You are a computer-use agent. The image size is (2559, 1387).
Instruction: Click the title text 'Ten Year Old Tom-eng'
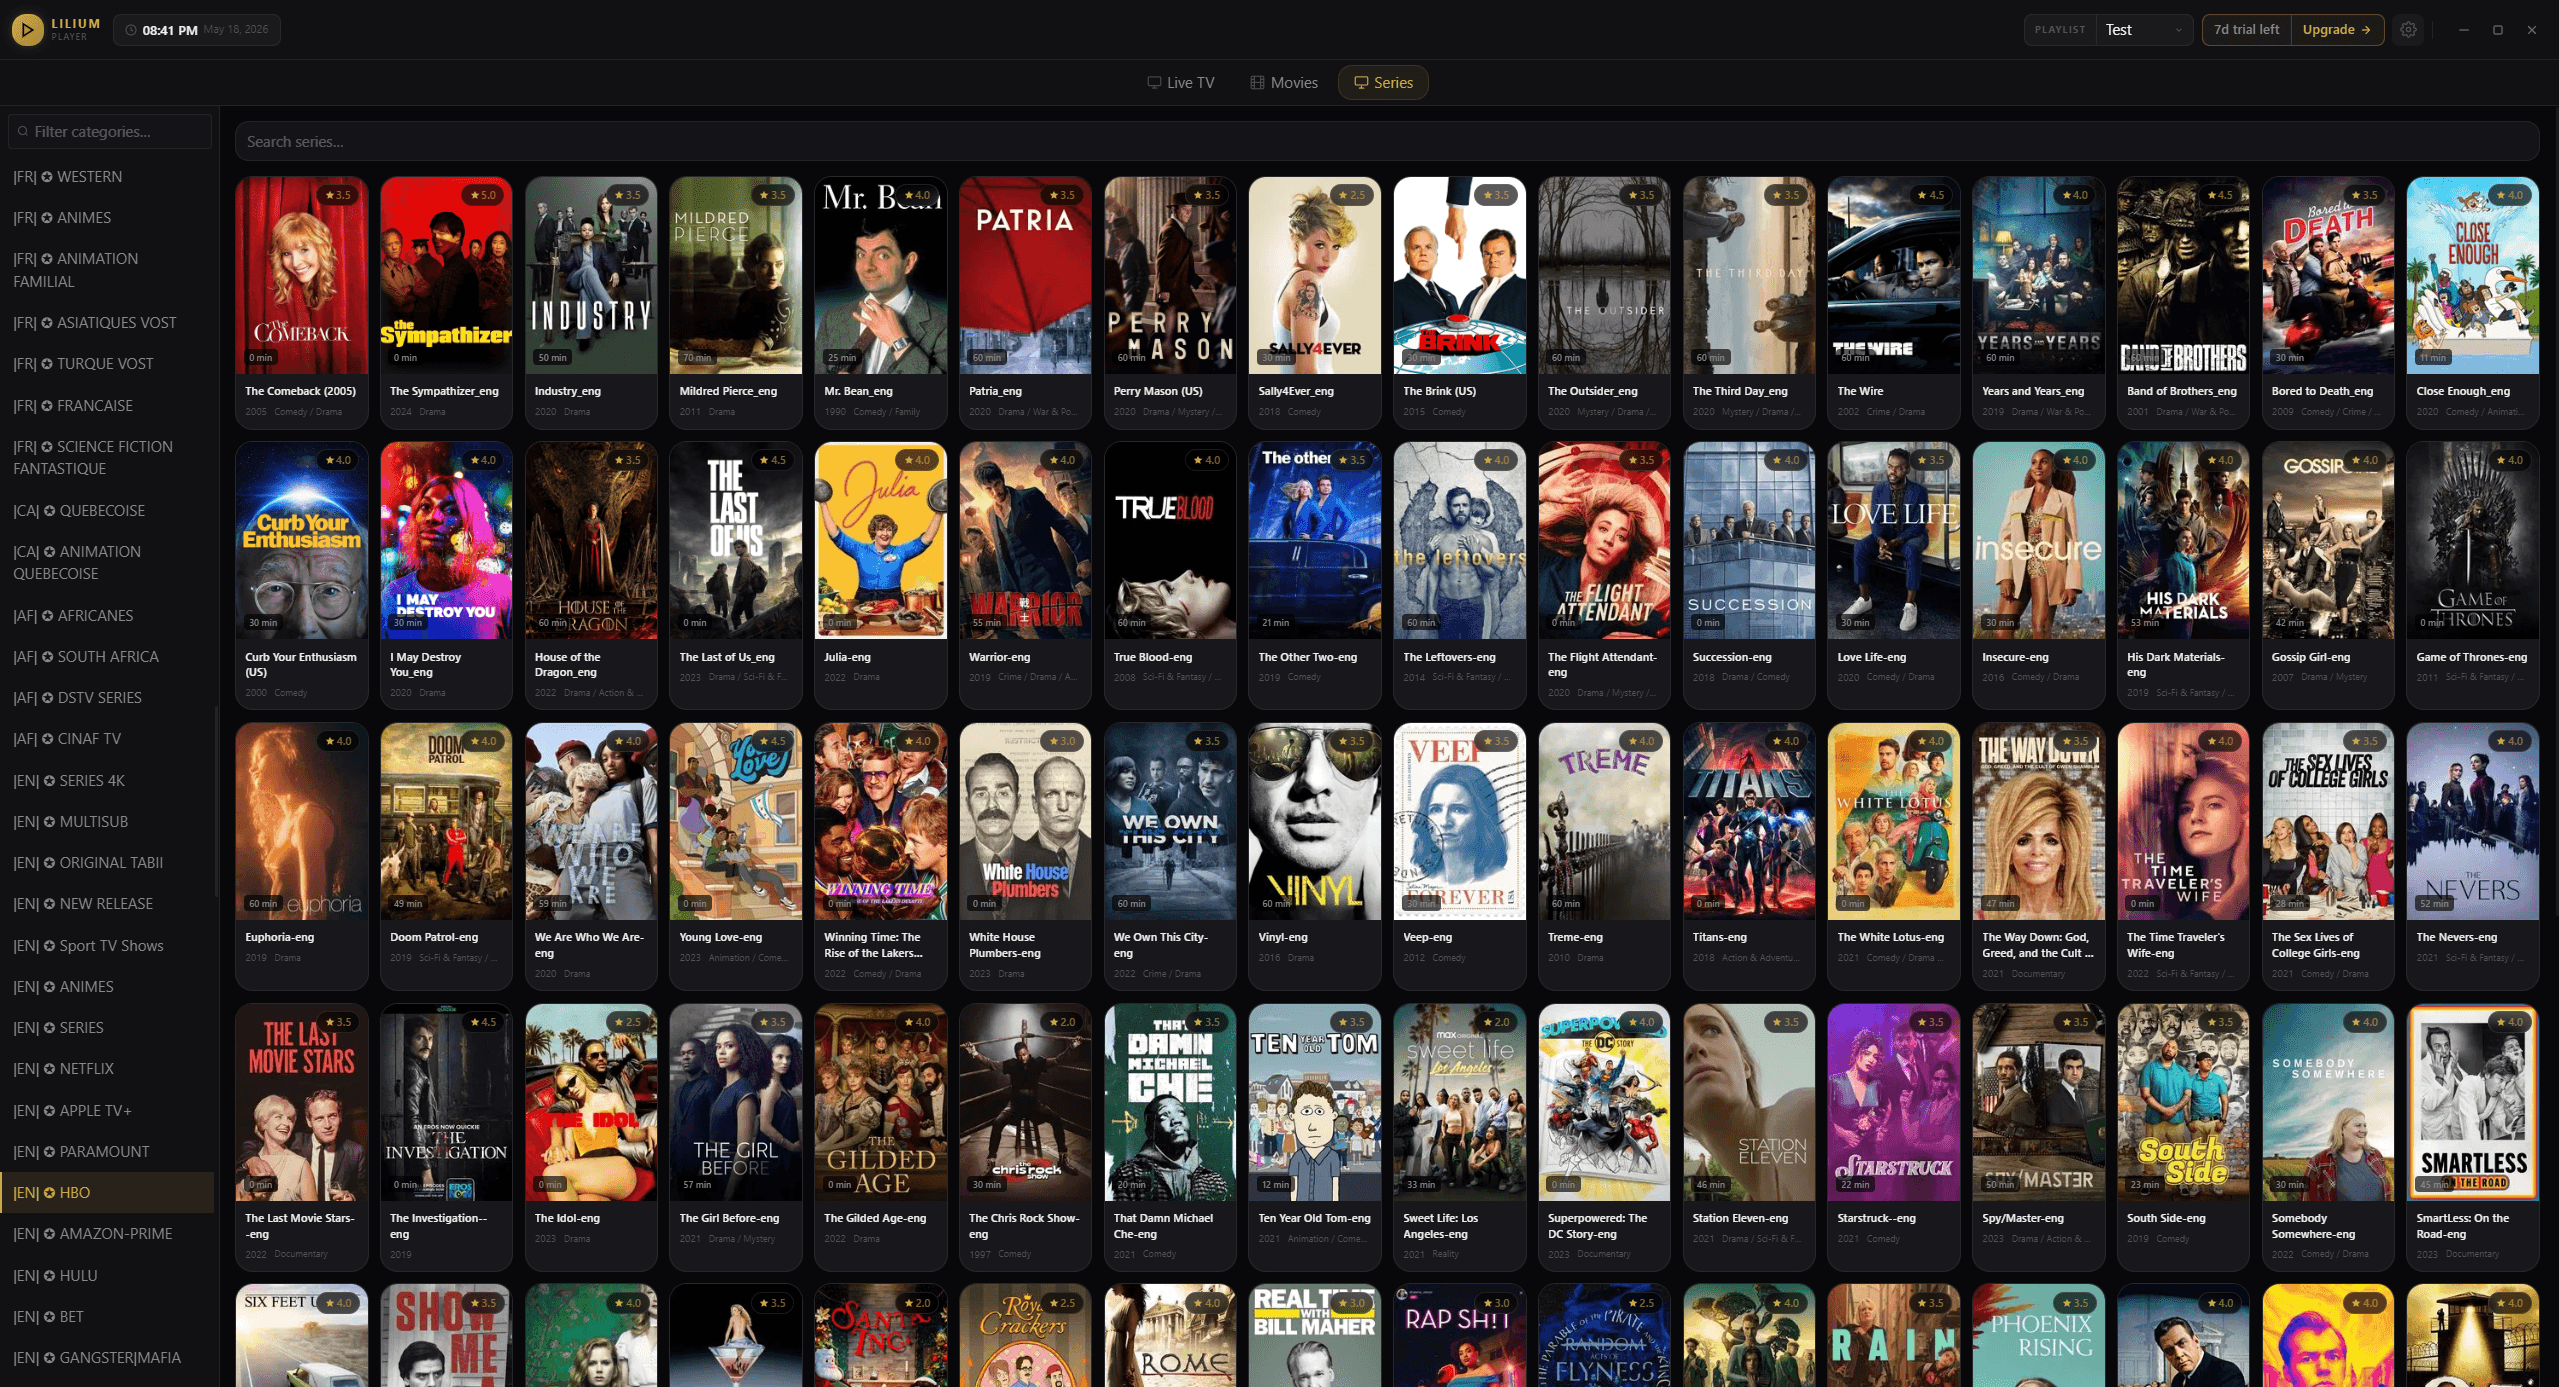tap(1314, 1218)
